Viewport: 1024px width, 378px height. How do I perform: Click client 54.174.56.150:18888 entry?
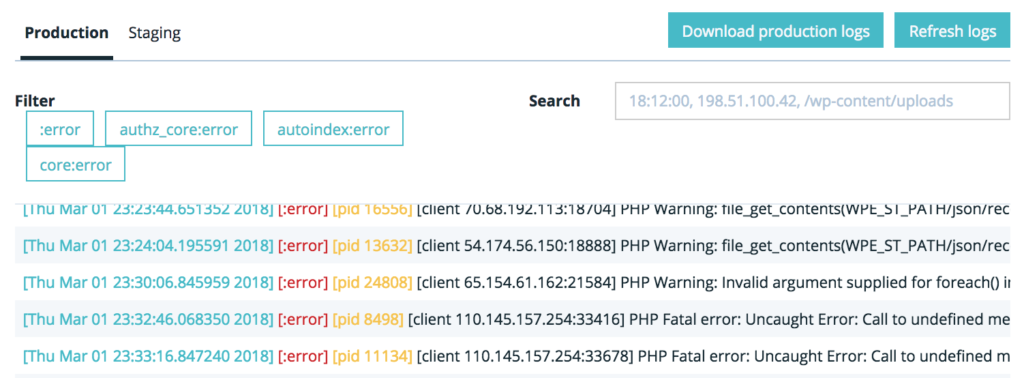point(517,245)
